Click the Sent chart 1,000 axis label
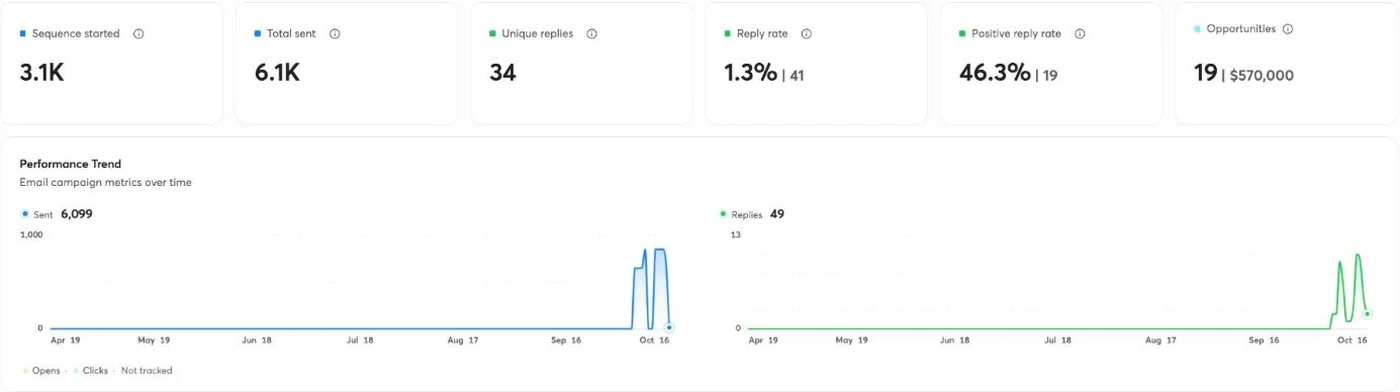1400x392 pixels. point(31,234)
